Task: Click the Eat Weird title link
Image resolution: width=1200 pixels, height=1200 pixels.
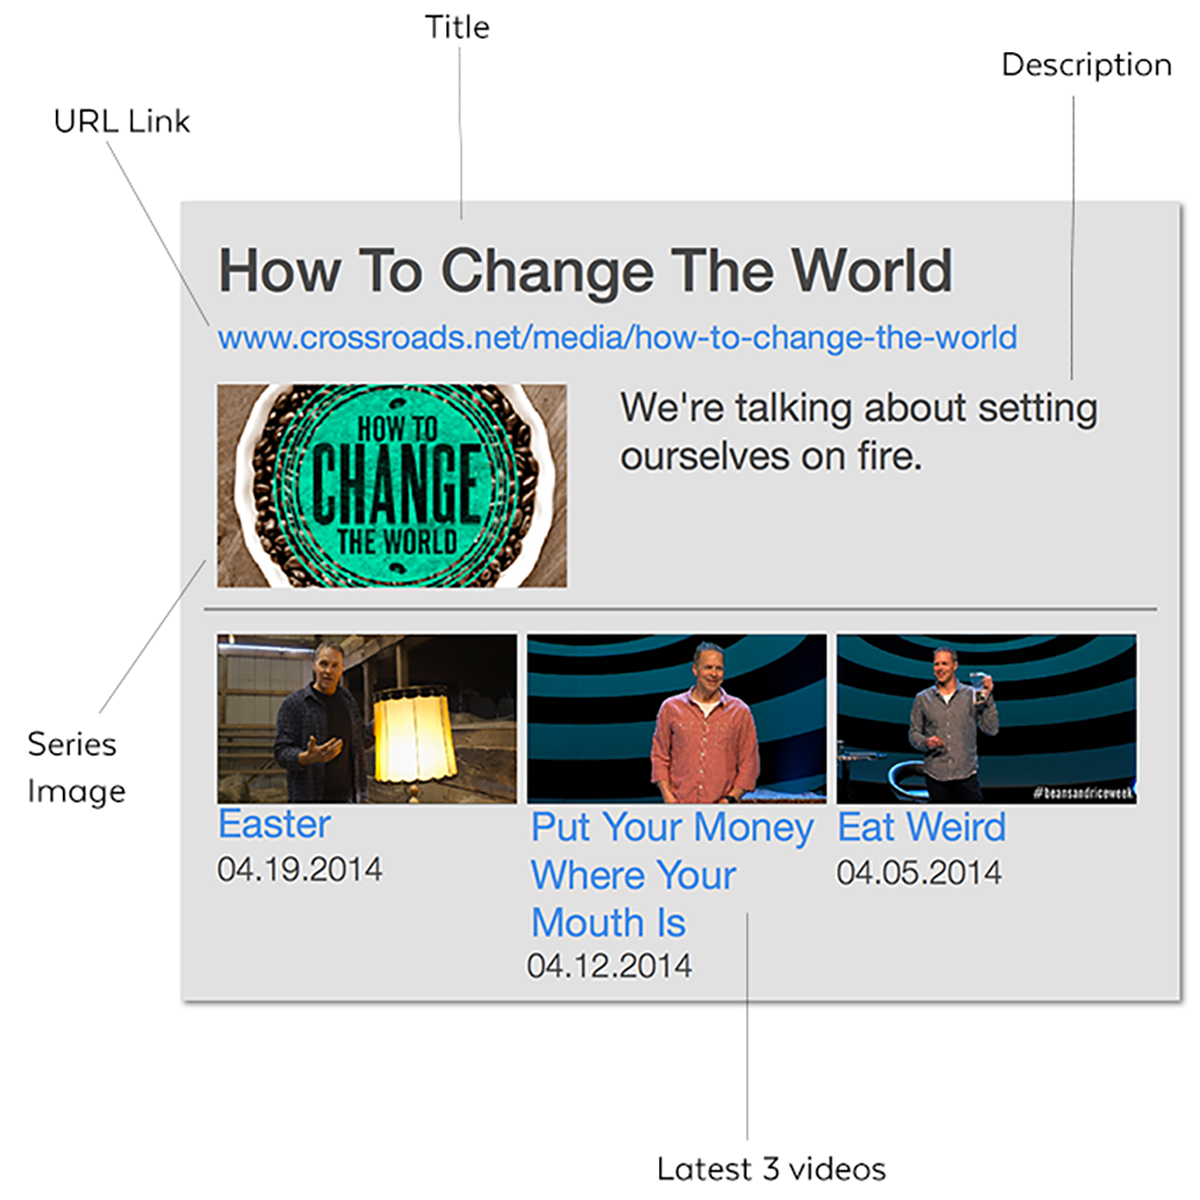Action: tap(921, 827)
